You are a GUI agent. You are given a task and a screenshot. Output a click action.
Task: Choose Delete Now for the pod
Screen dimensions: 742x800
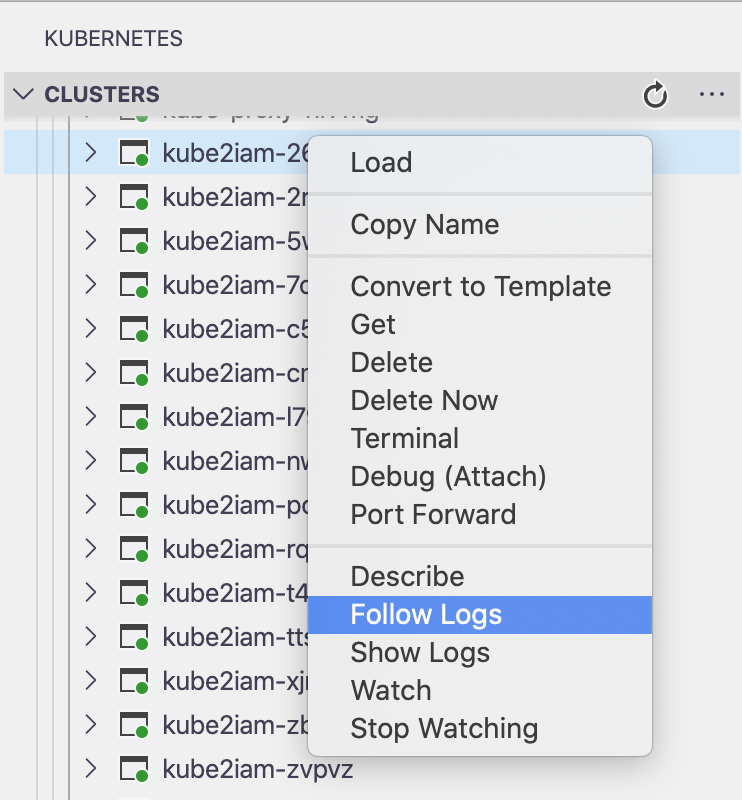pos(423,400)
